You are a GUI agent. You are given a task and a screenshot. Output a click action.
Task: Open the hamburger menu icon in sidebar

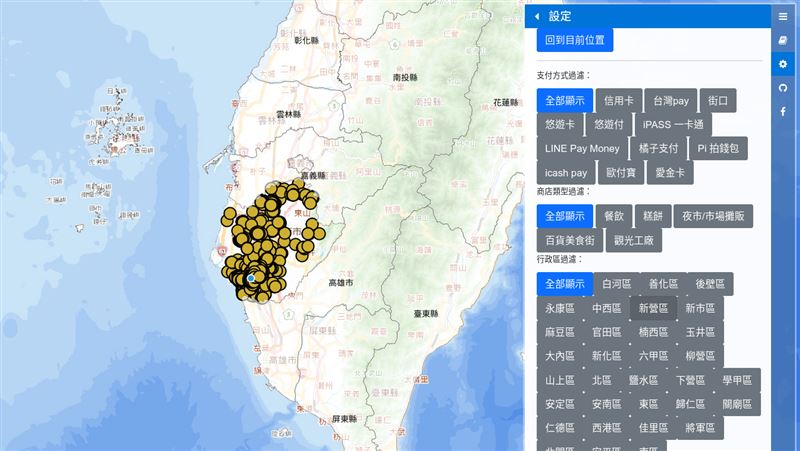point(783,17)
